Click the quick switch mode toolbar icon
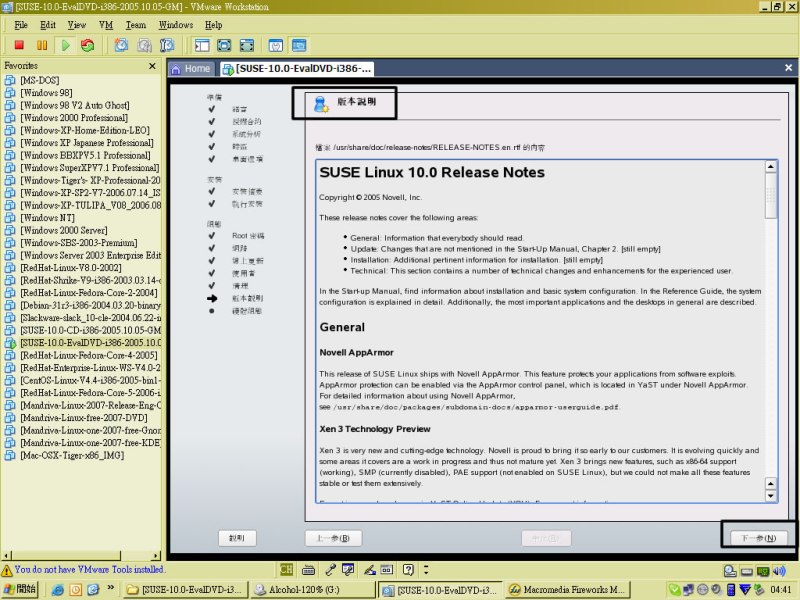 pyautogui.click(x=247, y=45)
